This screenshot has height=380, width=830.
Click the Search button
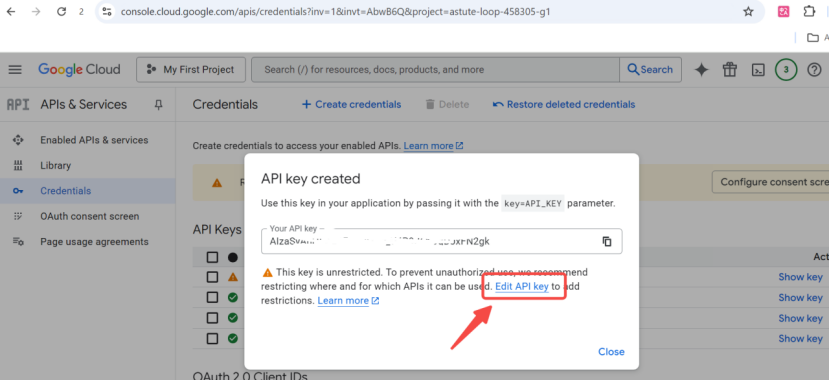coord(650,70)
